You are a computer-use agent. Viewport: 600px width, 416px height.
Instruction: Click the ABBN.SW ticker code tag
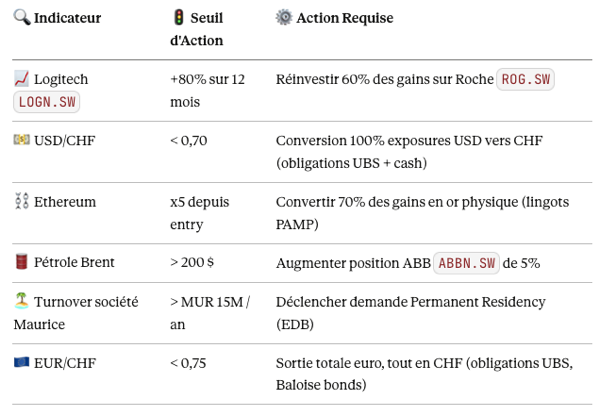click(467, 263)
